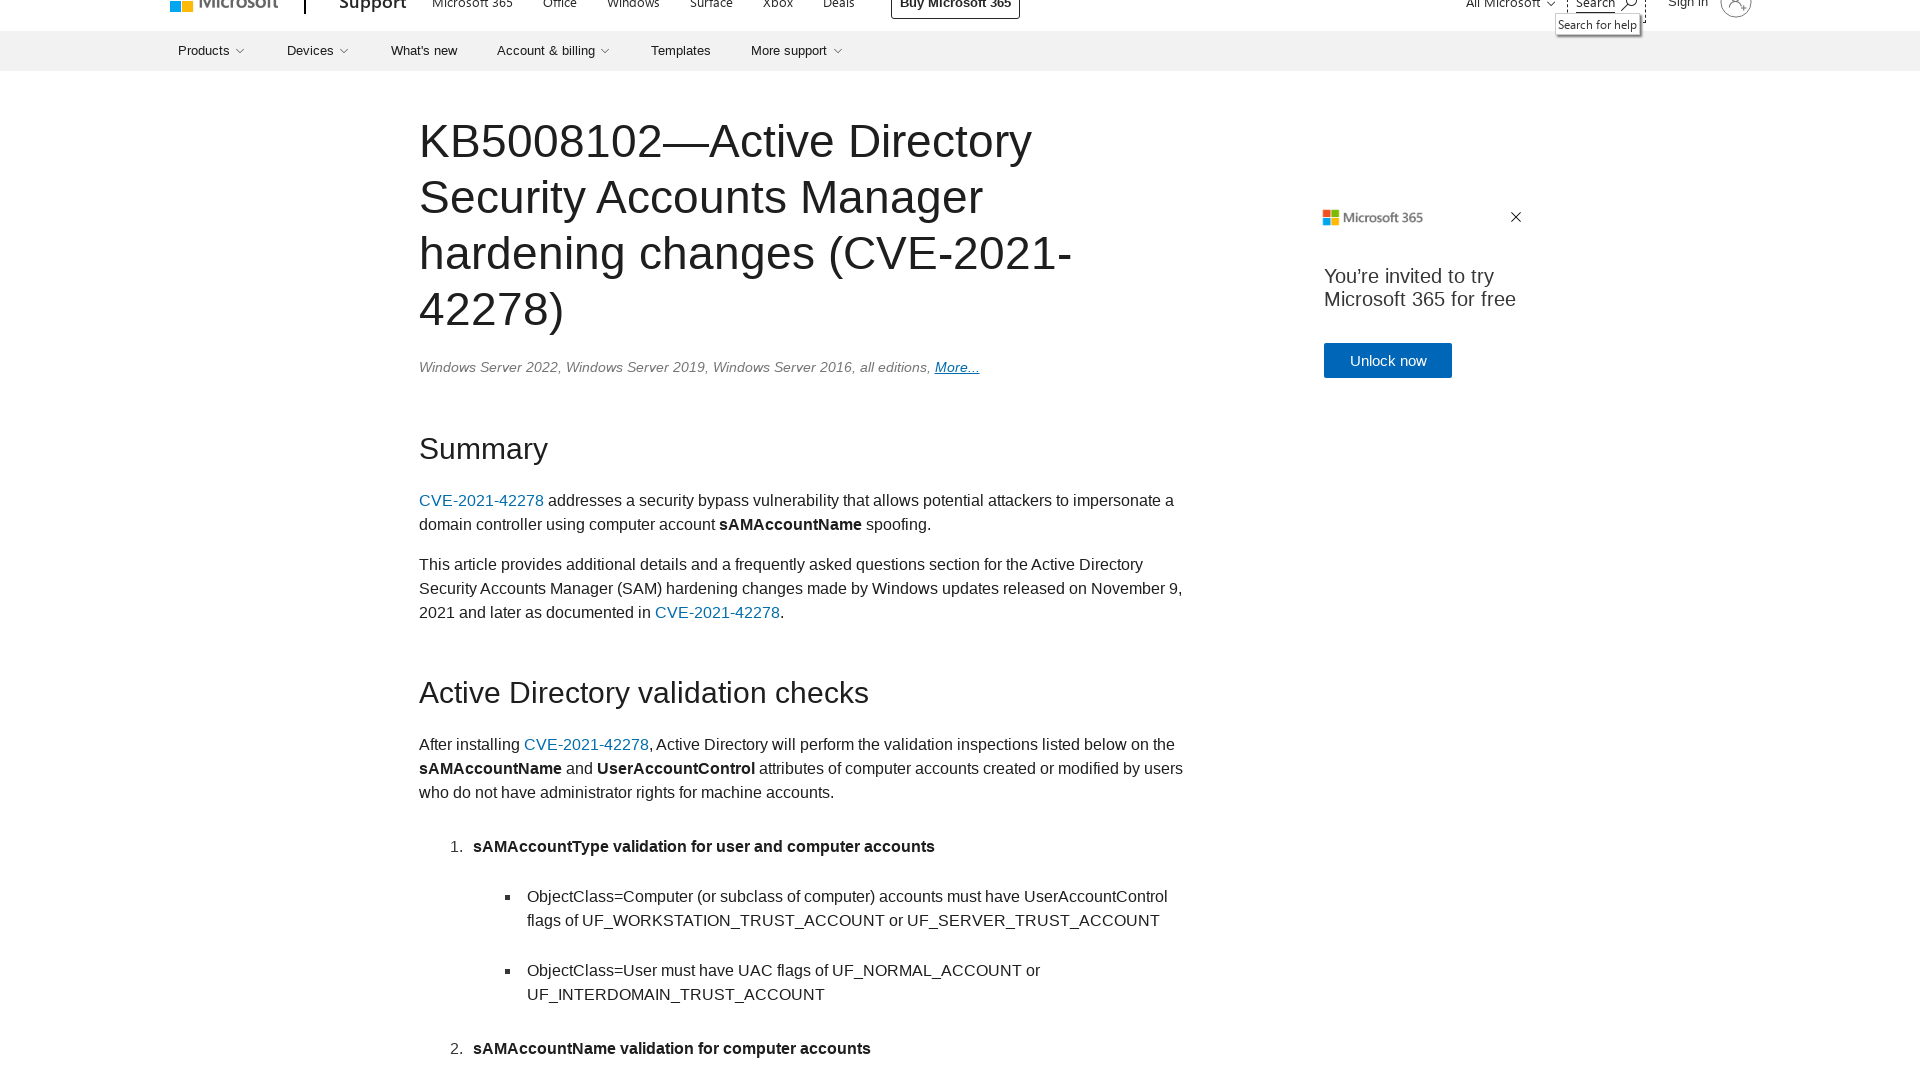1920x1080 pixels.
Task: Open the What's new page
Action: tap(424, 51)
